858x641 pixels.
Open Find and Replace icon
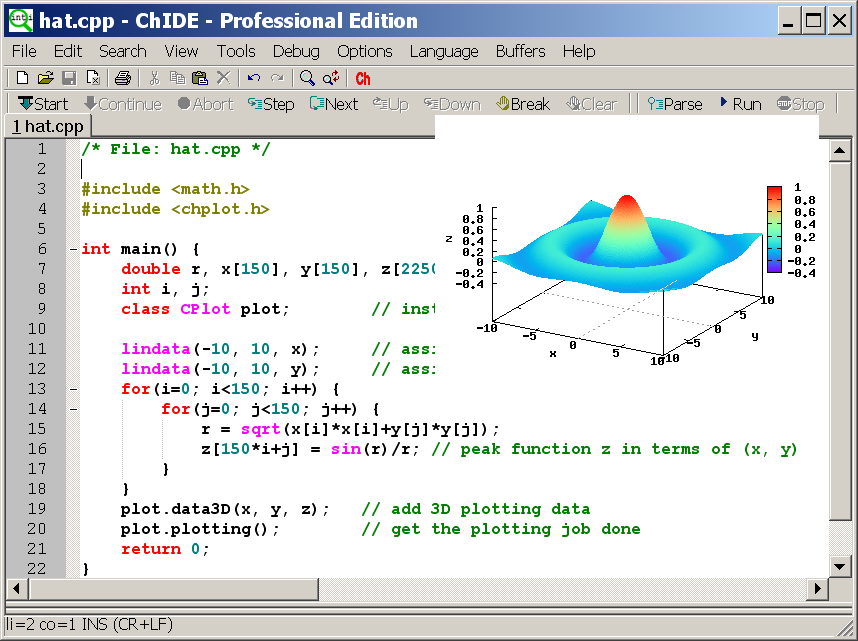coord(331,78)
